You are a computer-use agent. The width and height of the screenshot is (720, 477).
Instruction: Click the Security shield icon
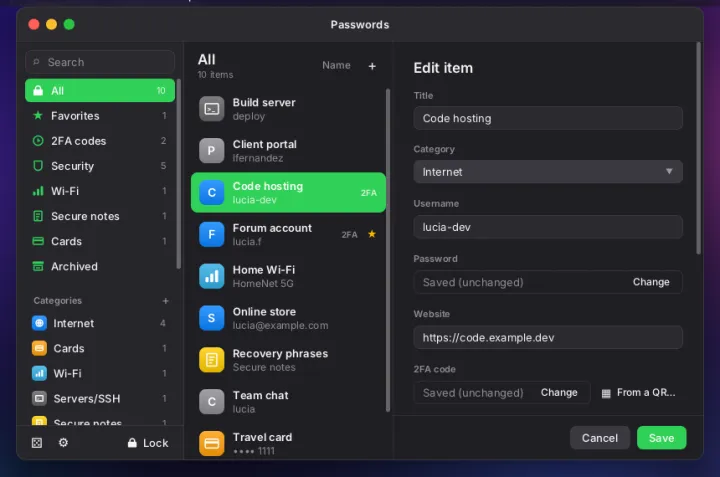(38, 166)
